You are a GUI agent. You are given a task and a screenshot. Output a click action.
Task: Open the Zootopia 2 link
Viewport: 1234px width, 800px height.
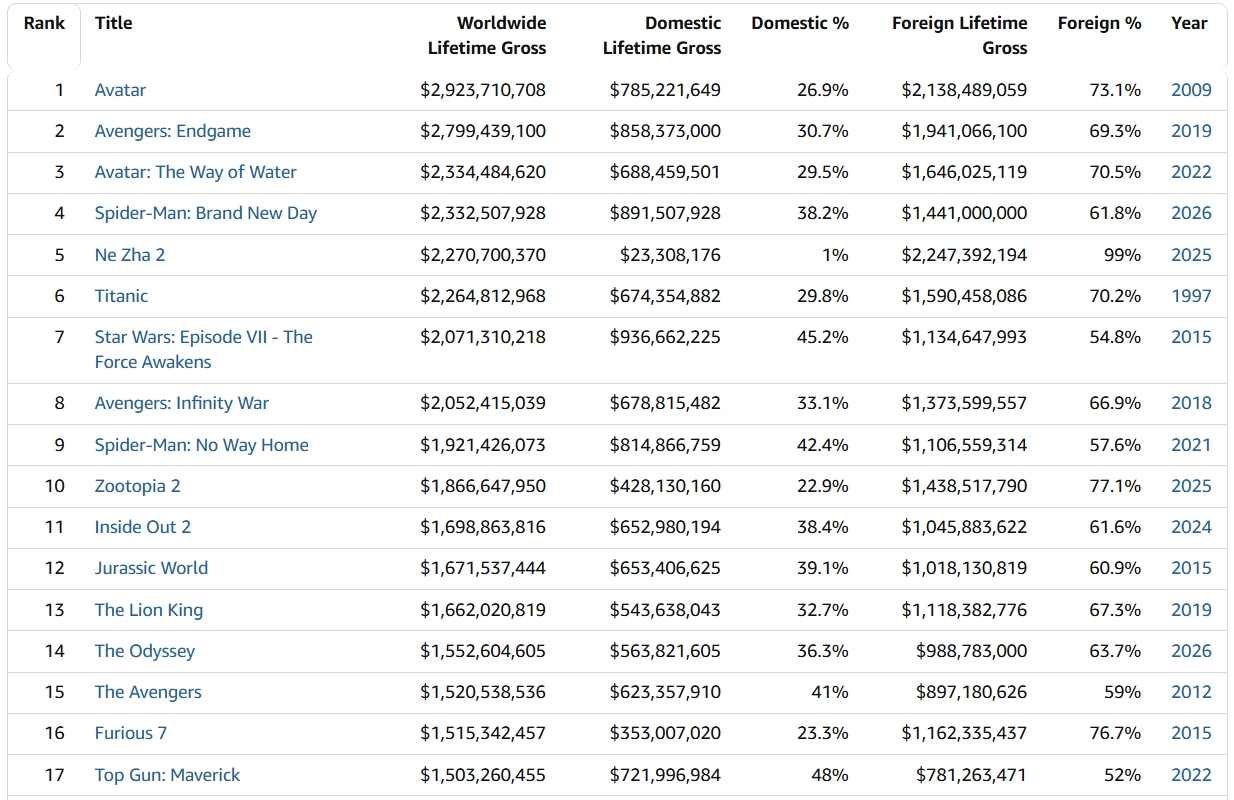[x=138, y=486]
